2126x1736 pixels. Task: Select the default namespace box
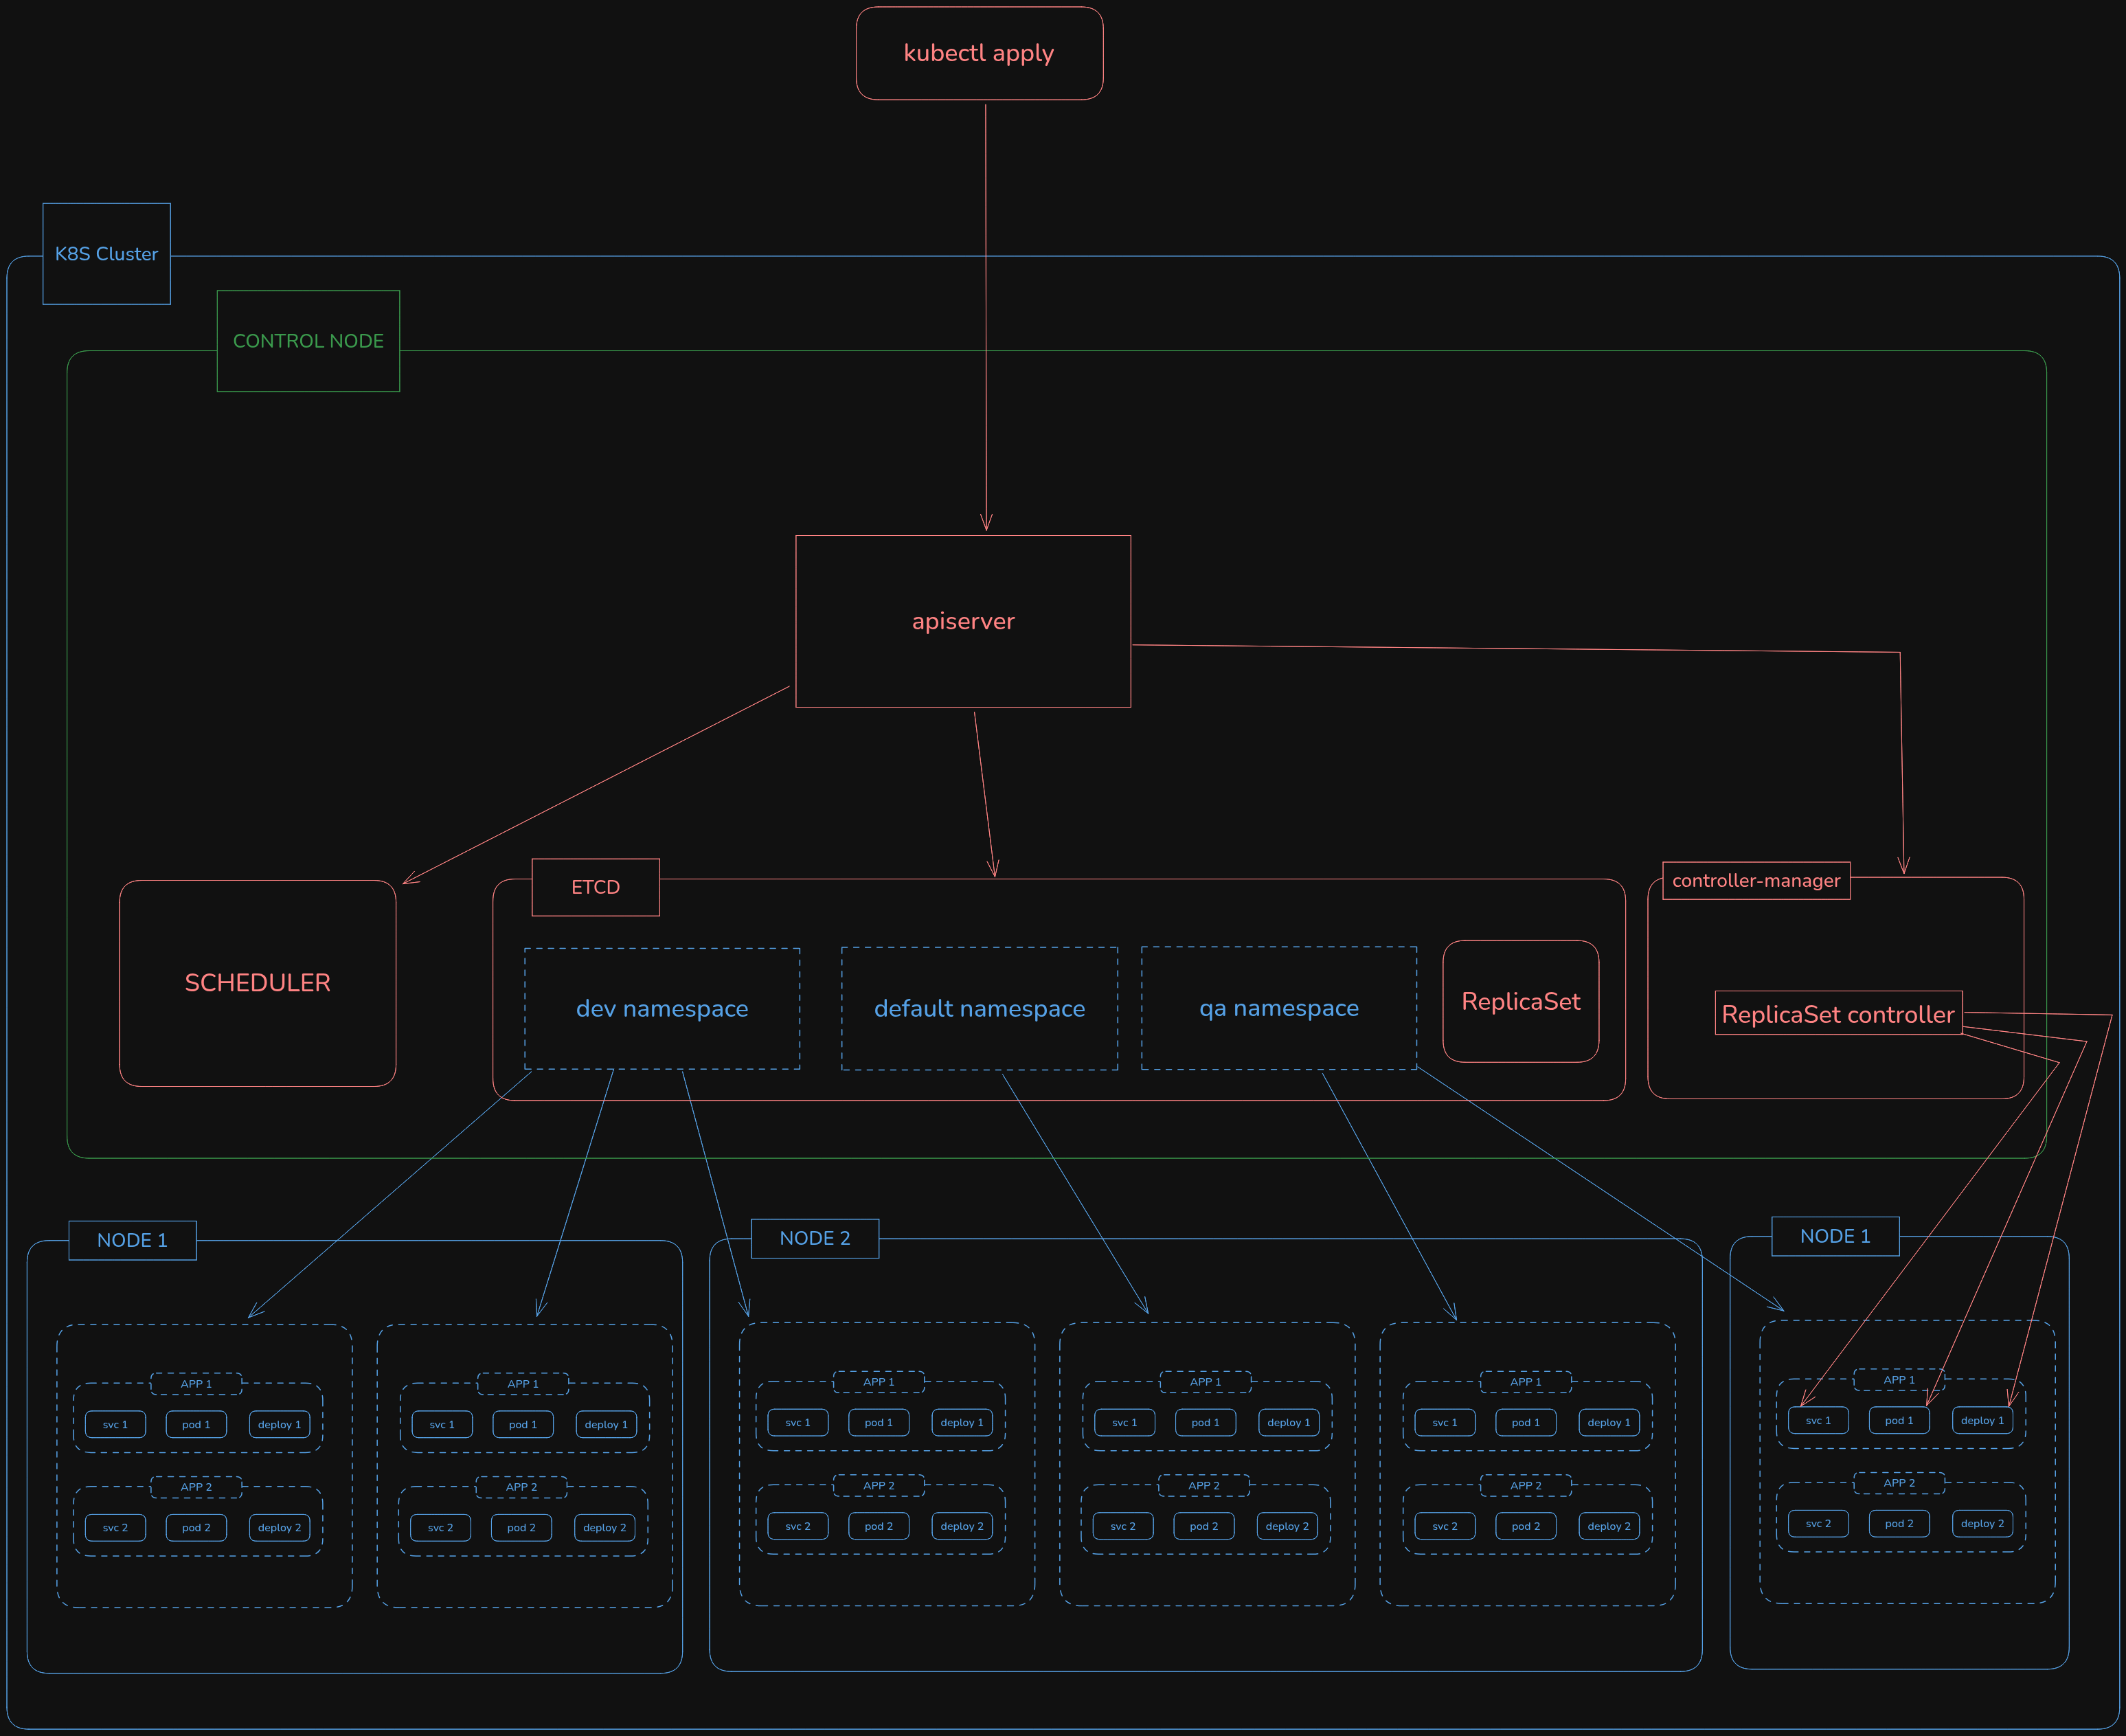(x=979, y=1008)
